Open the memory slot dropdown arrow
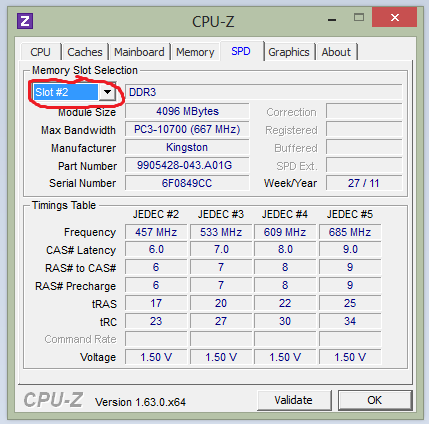 107,92
